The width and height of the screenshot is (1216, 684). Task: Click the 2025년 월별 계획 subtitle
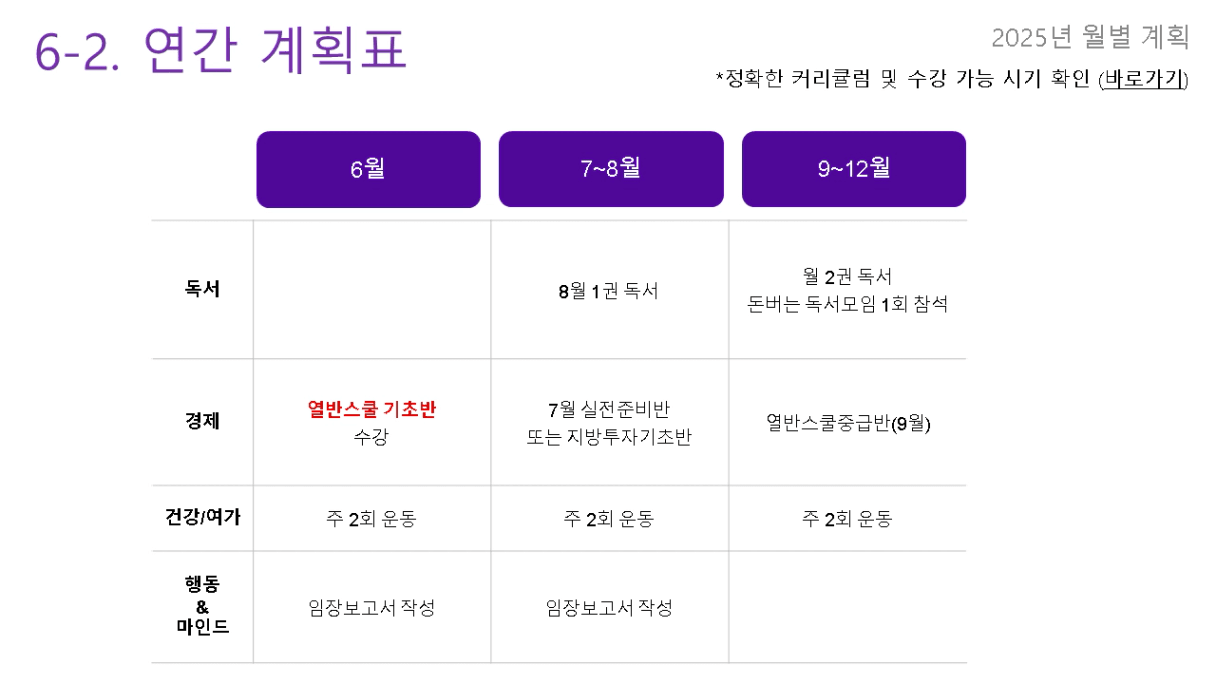(1091, 37)
